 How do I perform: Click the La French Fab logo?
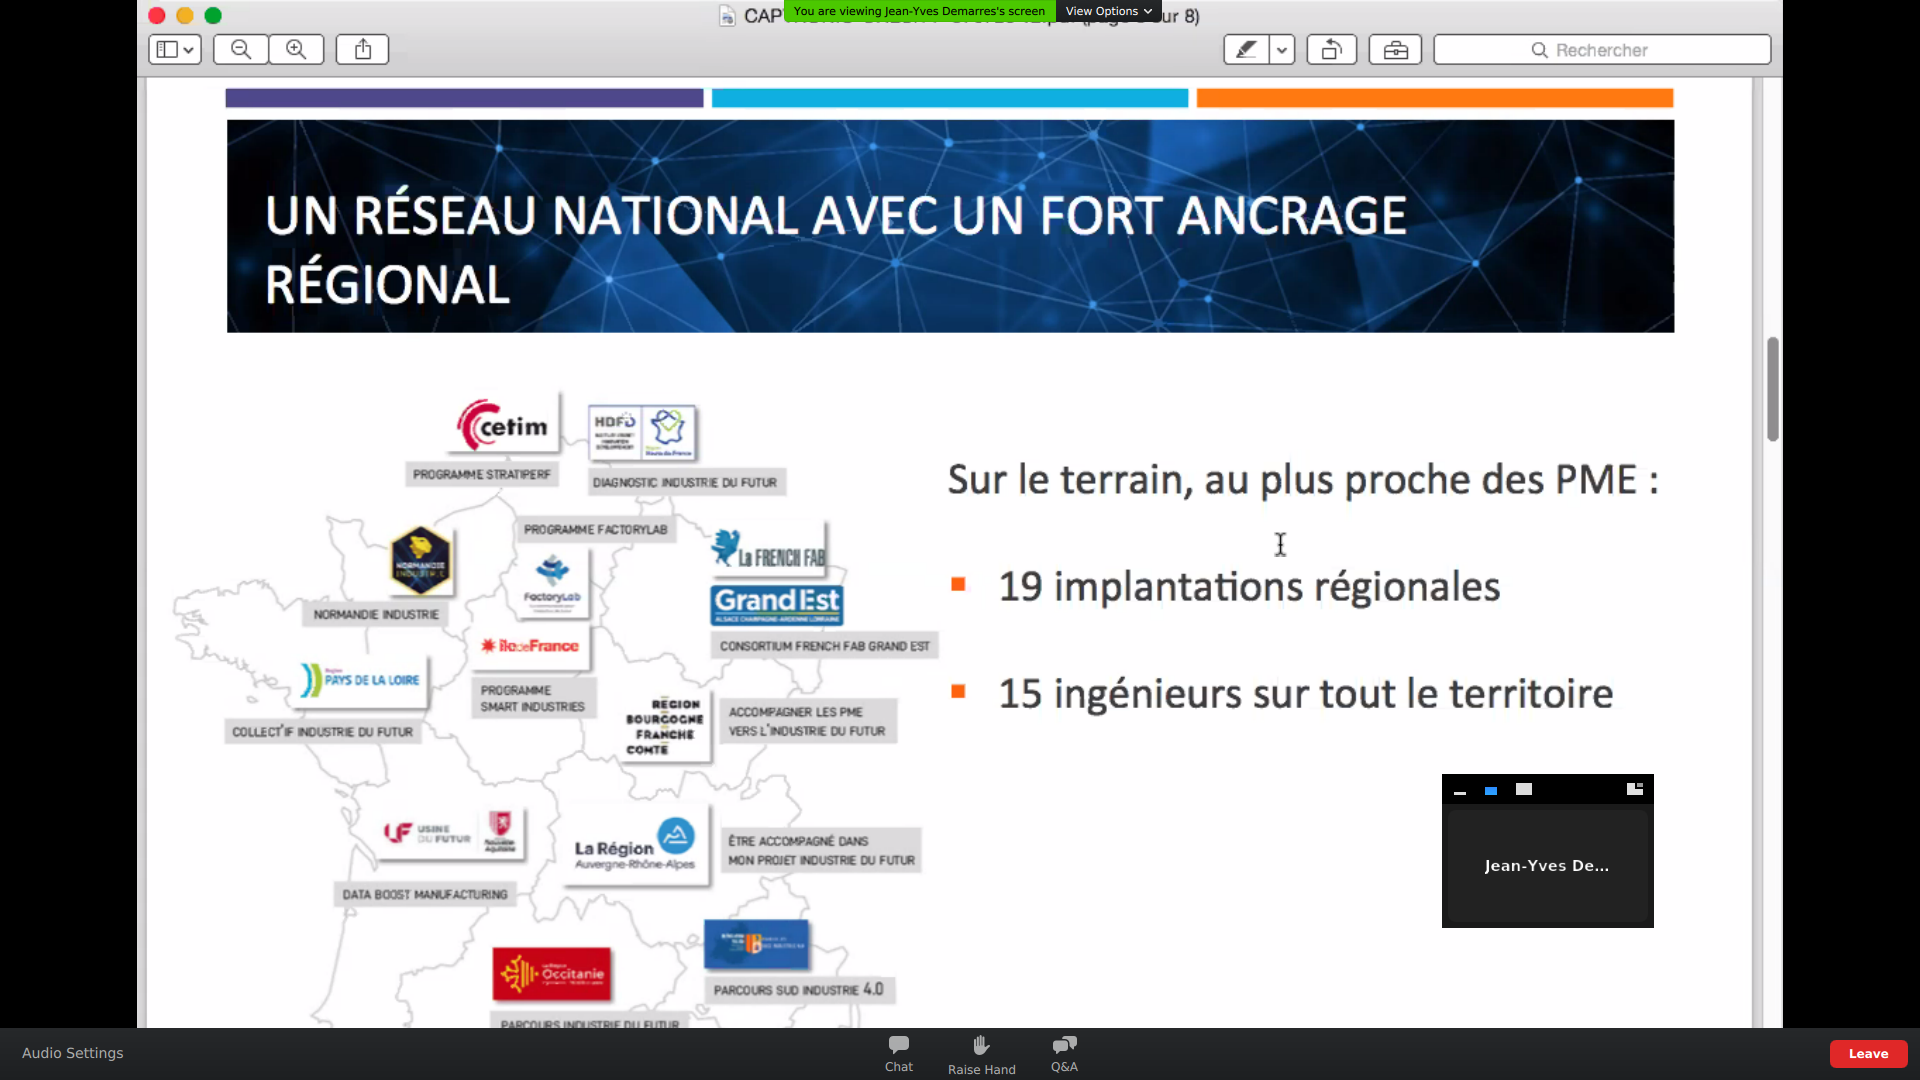[x=768, y=549]
